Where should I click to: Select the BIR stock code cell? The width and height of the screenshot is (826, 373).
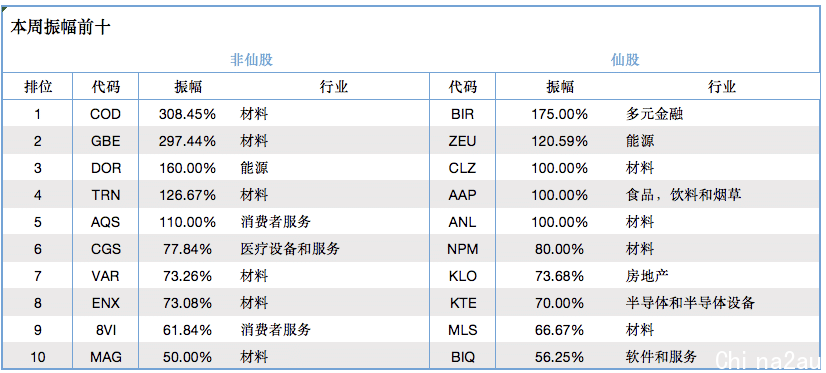click(463, 114)
